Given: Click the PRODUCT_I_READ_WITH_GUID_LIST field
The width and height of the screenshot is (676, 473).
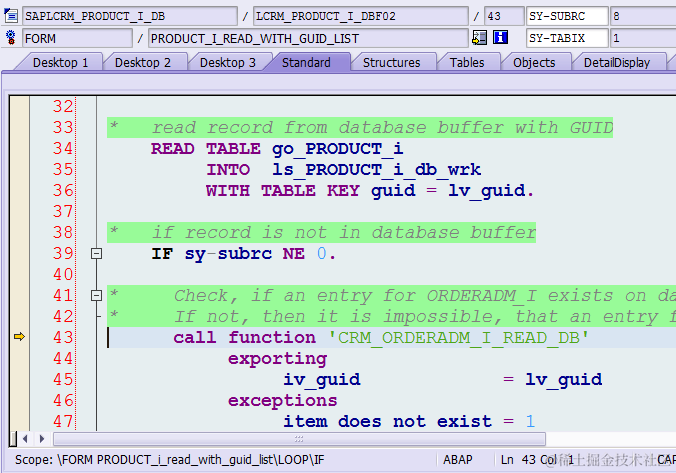Looking at the screenshot, I should 308,38.
